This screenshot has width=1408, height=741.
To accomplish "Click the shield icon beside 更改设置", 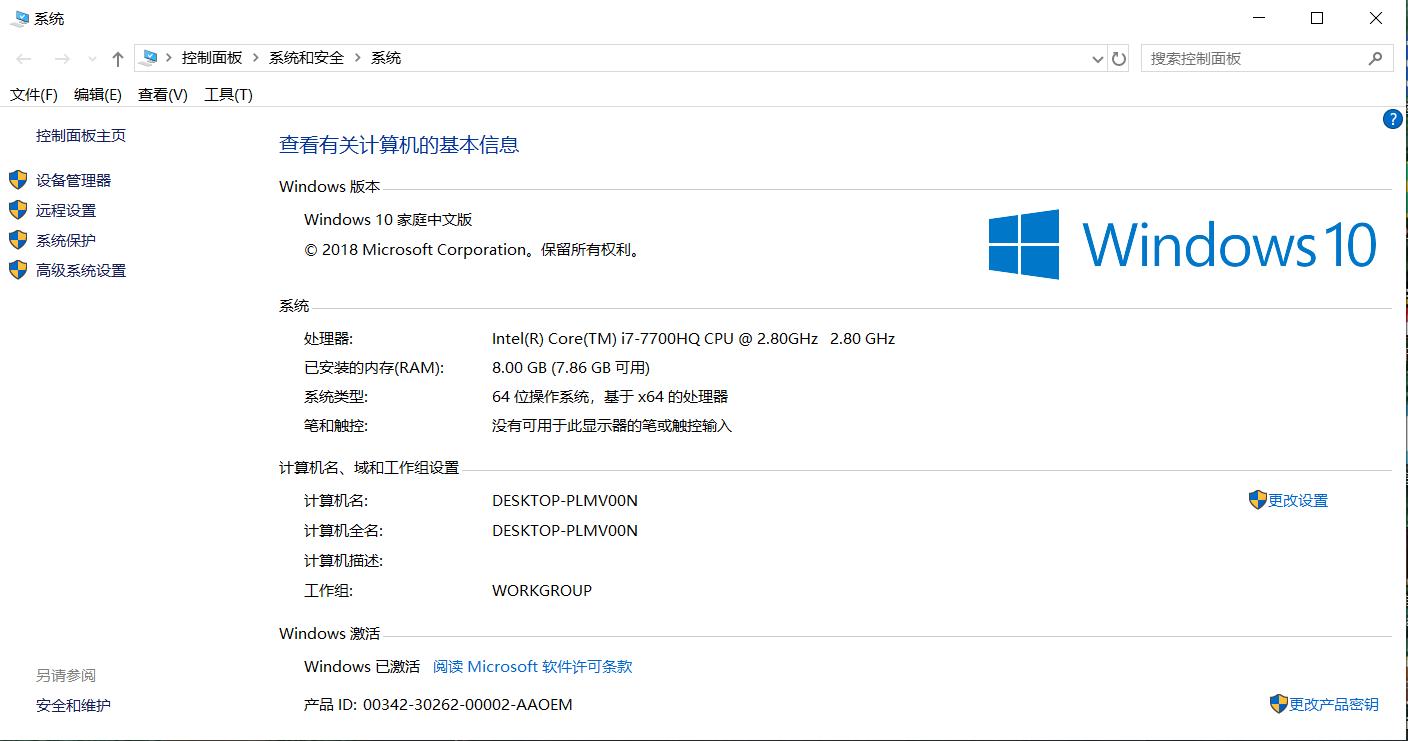I will point(1257,499).
